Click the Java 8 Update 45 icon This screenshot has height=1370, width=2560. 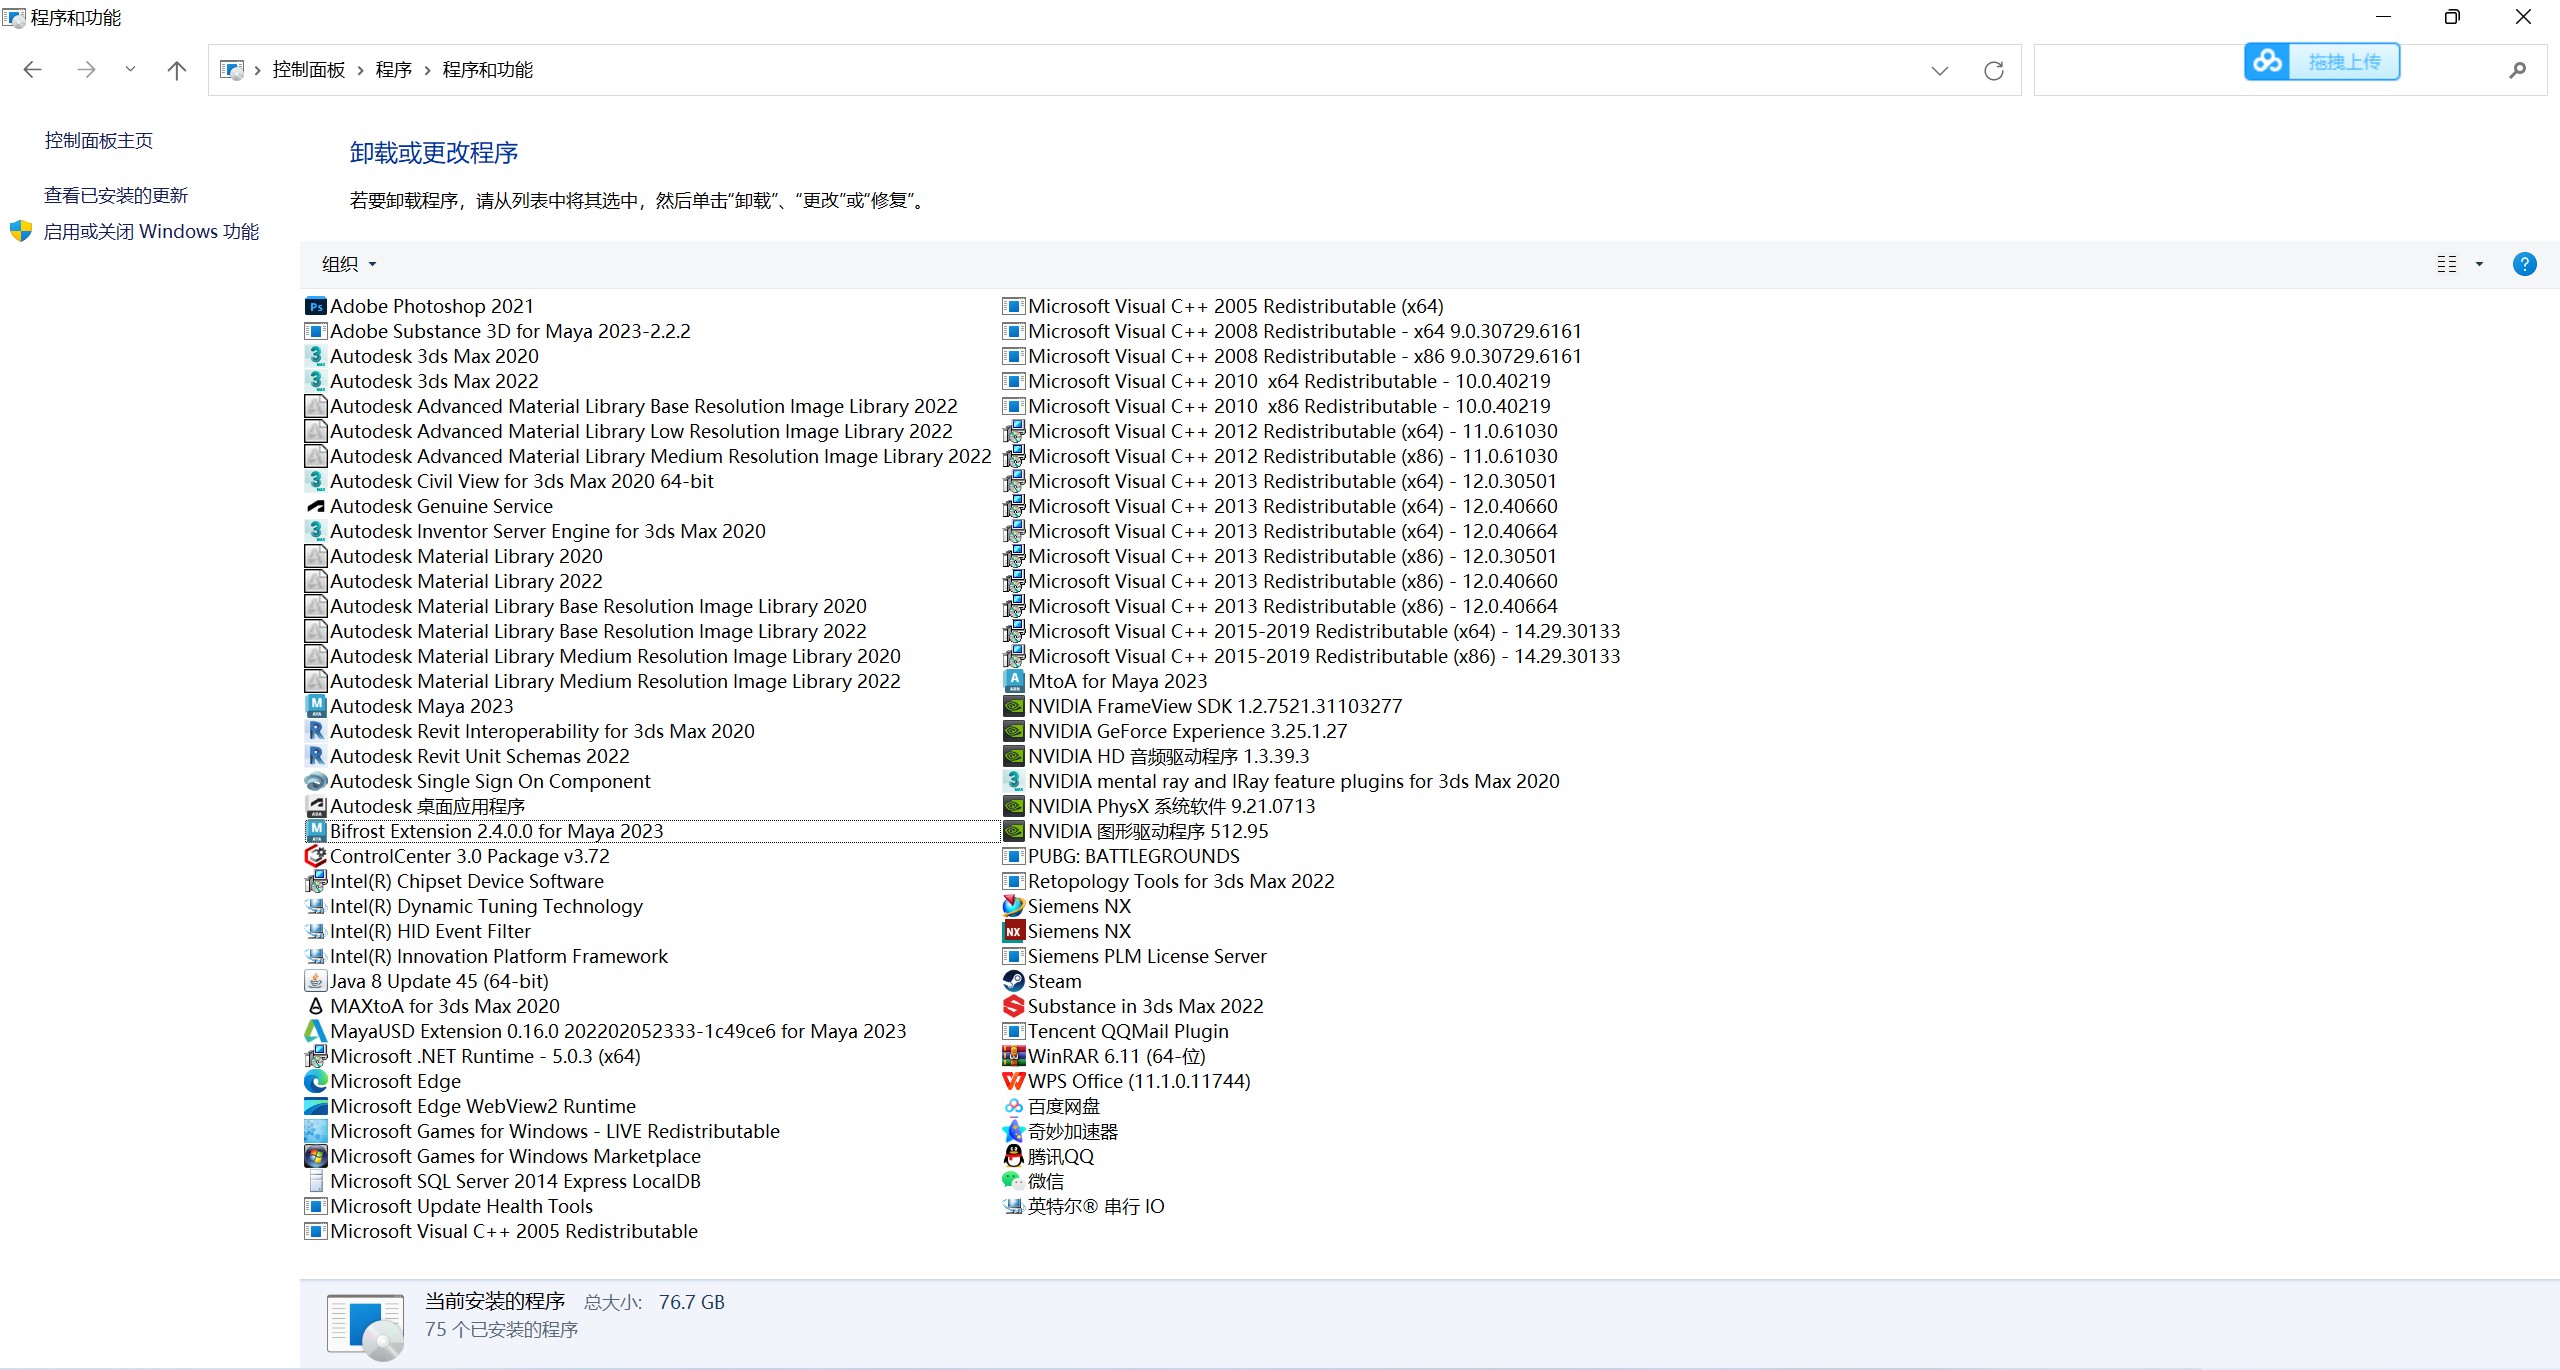click(315, 981)
